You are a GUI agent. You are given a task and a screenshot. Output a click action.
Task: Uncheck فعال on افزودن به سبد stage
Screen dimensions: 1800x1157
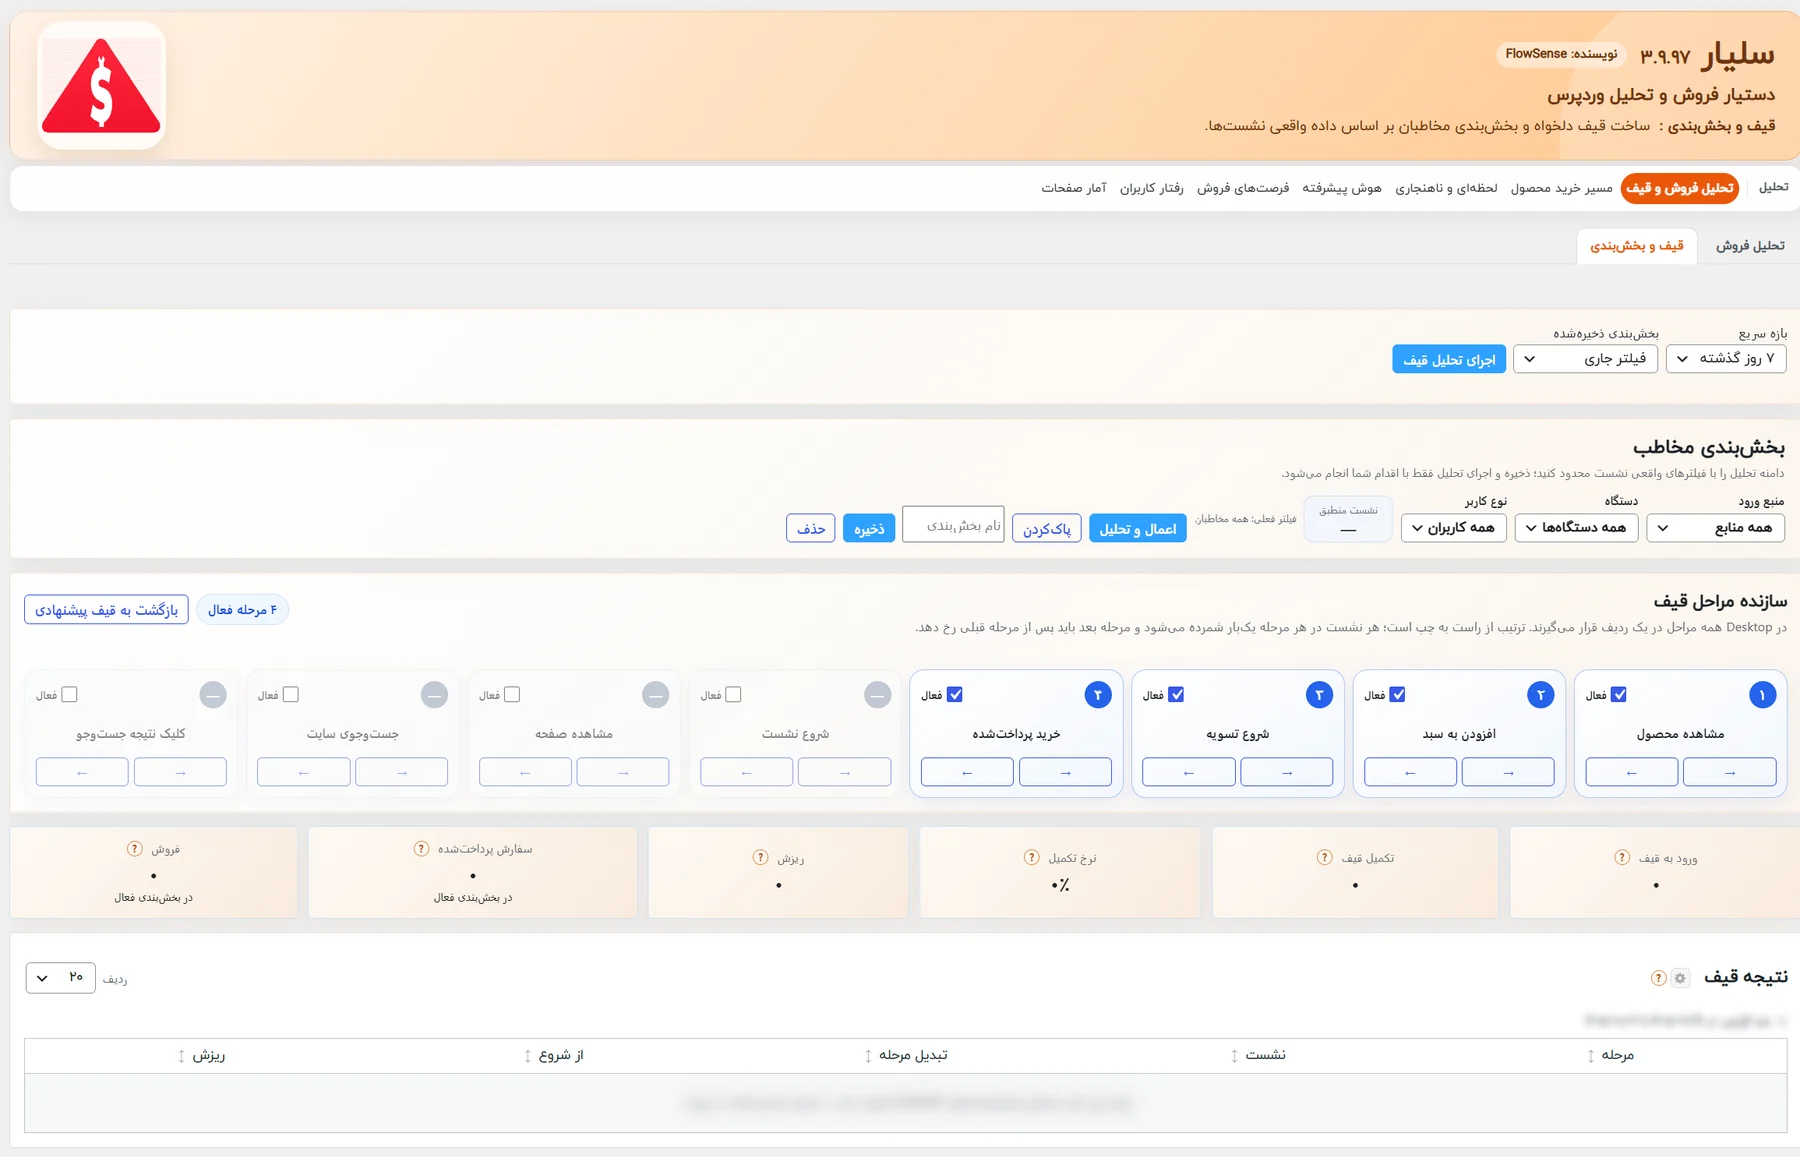[1397, 694]
